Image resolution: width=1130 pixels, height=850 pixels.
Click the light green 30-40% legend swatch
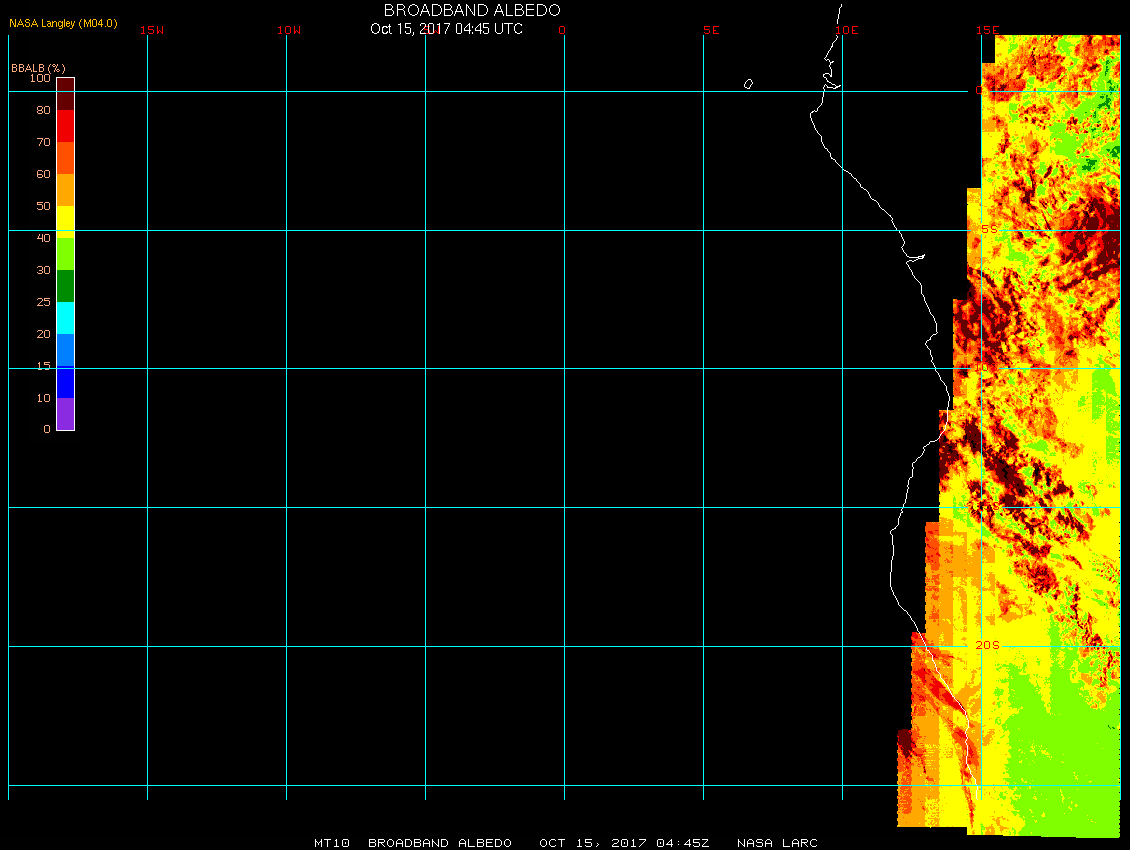click(65, 253)
